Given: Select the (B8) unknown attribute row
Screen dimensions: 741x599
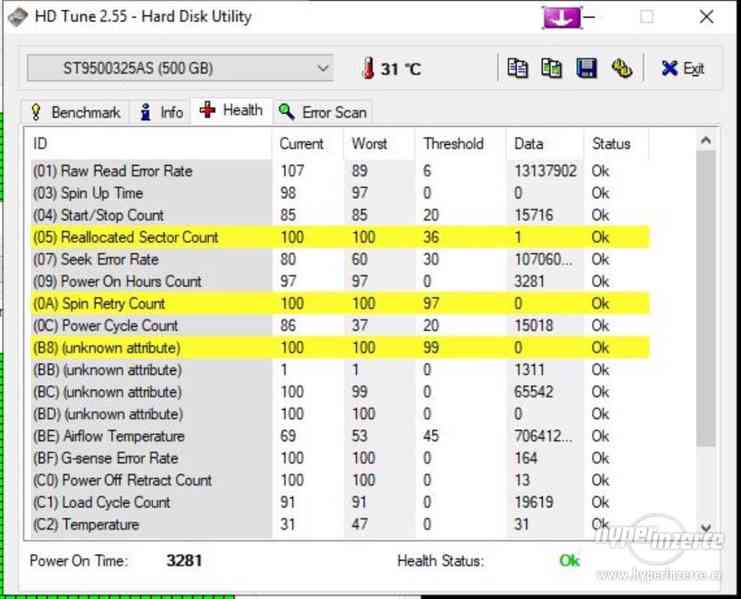Looking at the screenshot, I should coord(340,348).
